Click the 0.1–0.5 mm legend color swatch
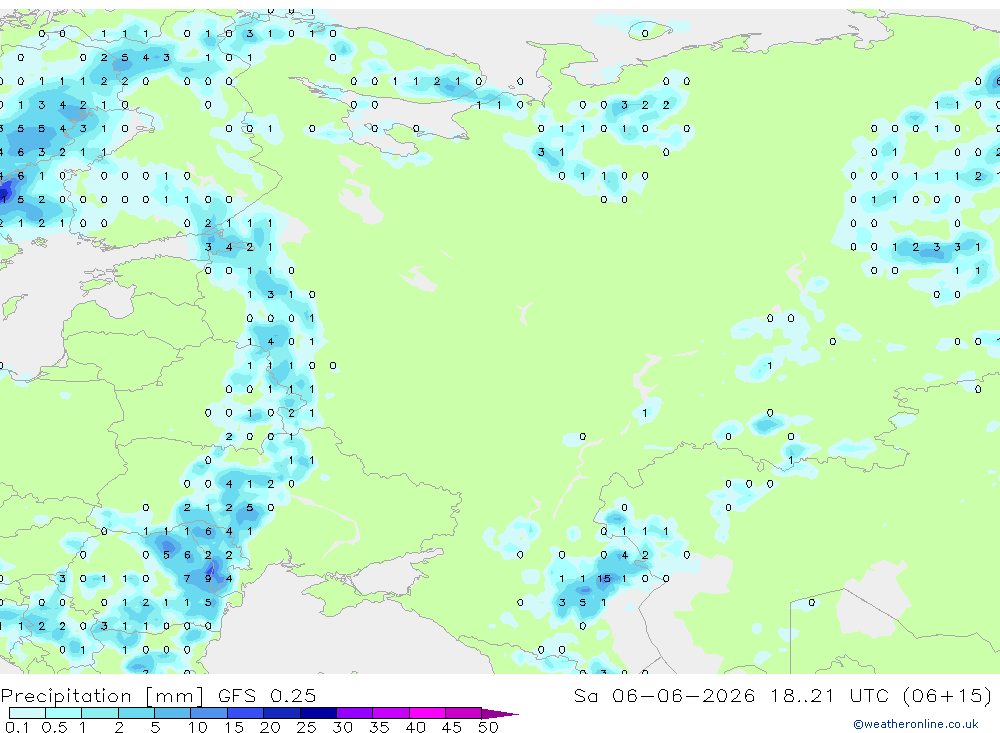This screenshot has height=733, width=1000. tap(27, 713)
